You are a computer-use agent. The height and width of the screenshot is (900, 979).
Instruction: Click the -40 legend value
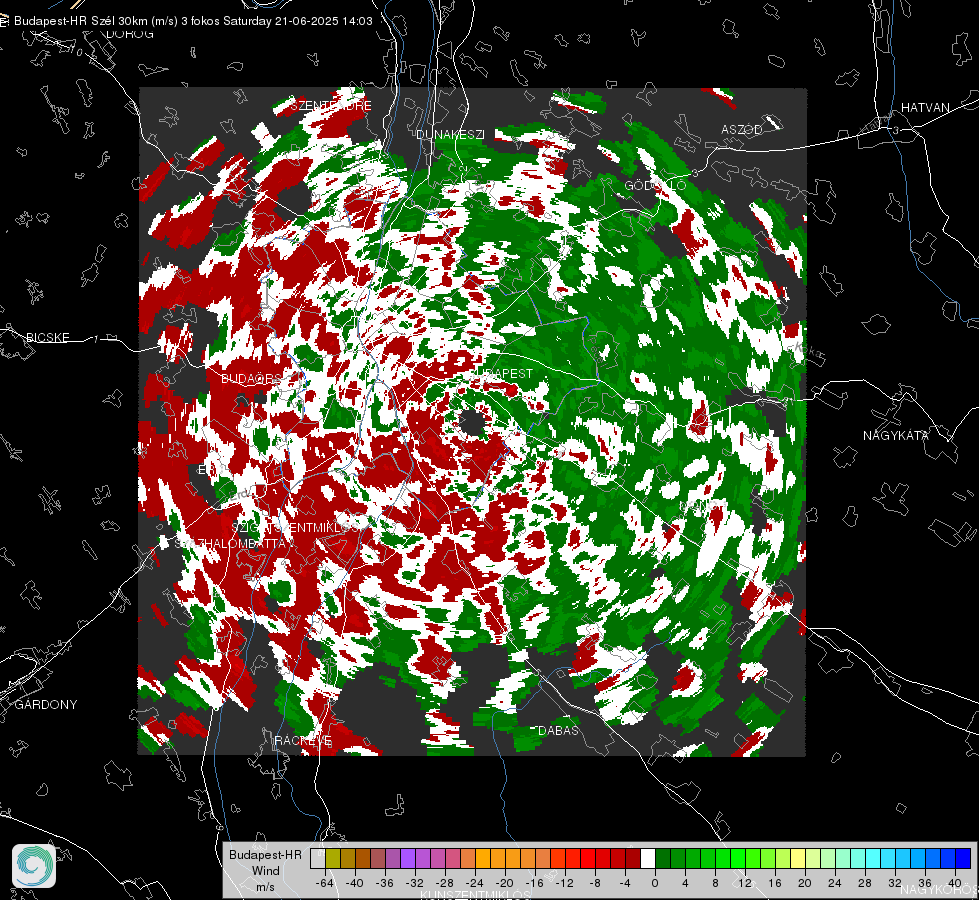click(x=355, y=883)
